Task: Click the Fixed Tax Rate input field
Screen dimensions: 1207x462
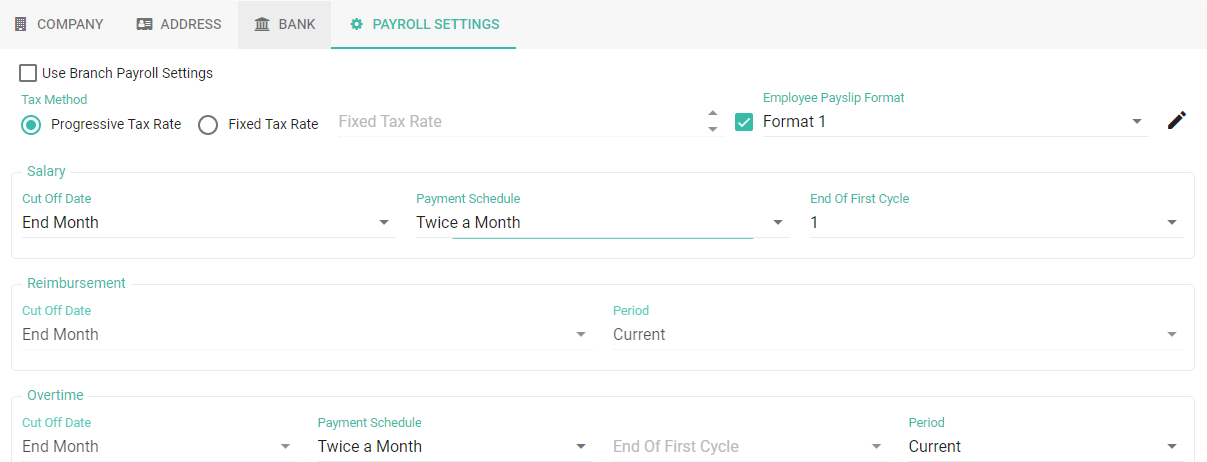Action: tap(518, 122)
